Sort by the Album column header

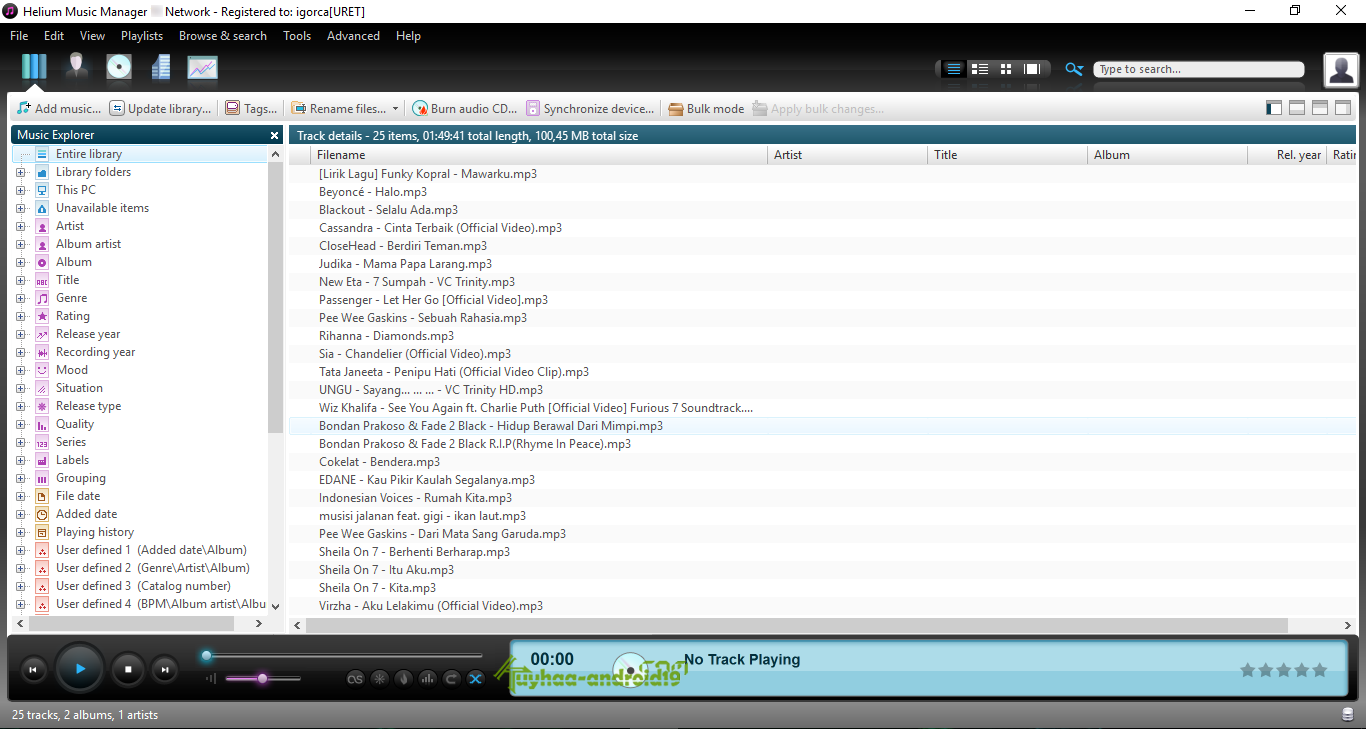[1167, 155]
